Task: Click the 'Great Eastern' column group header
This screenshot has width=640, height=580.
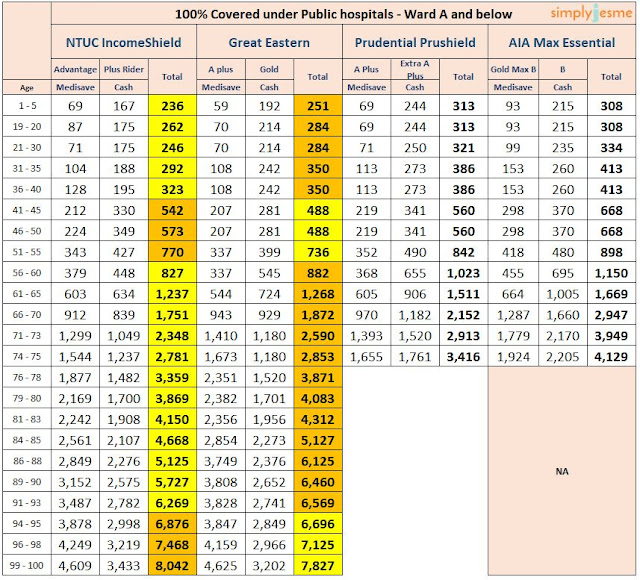Action: (x=269, y=42)
